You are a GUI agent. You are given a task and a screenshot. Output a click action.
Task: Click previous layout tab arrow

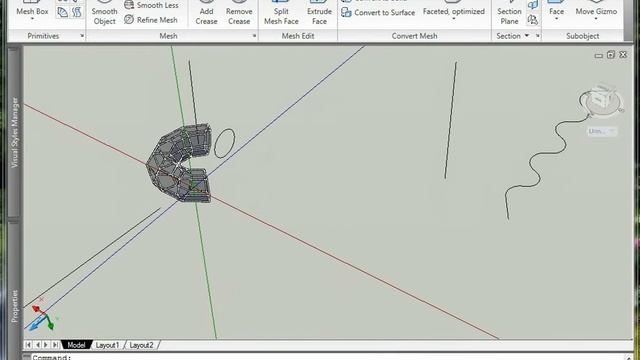(x=38, y=345)
